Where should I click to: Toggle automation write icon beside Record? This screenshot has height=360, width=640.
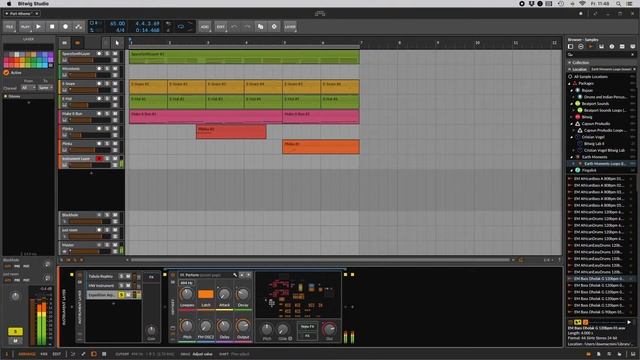(x=78, y=27)
